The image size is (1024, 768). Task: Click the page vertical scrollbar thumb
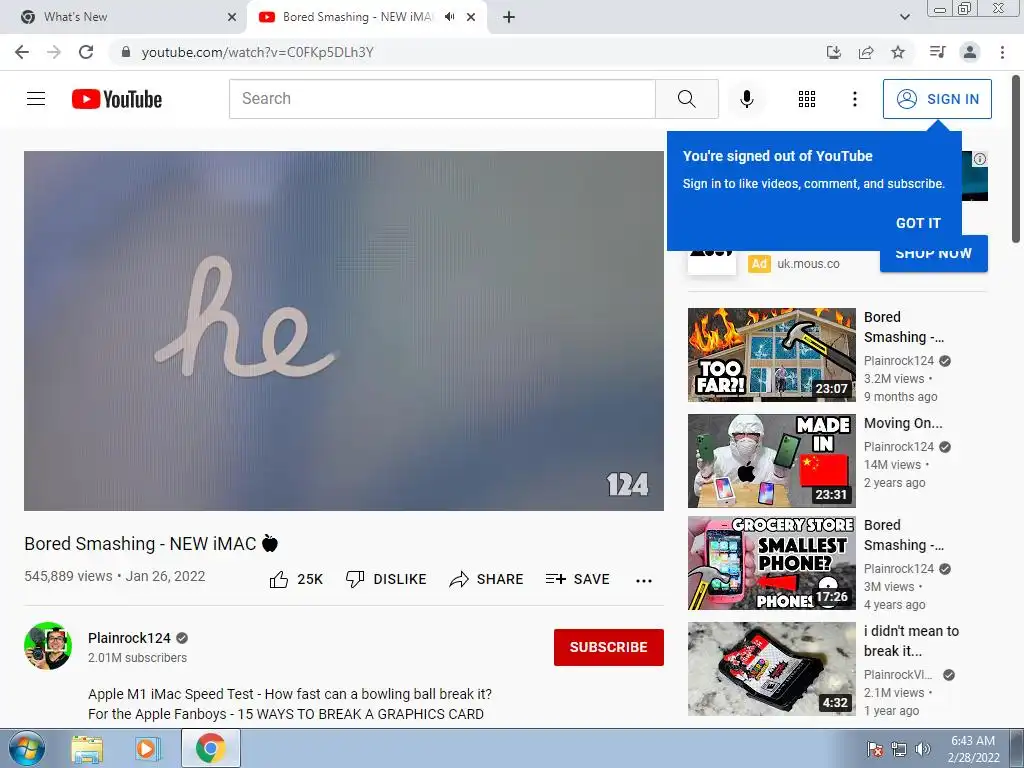coord(1016,160)
